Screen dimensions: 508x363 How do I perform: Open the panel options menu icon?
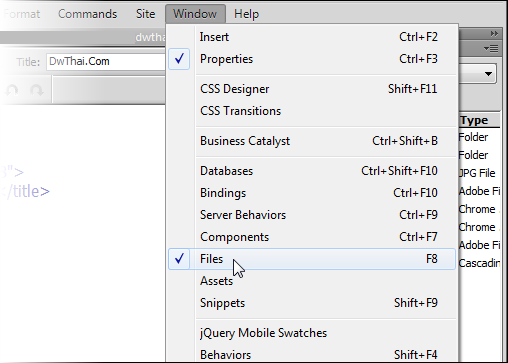click(491, 49)
